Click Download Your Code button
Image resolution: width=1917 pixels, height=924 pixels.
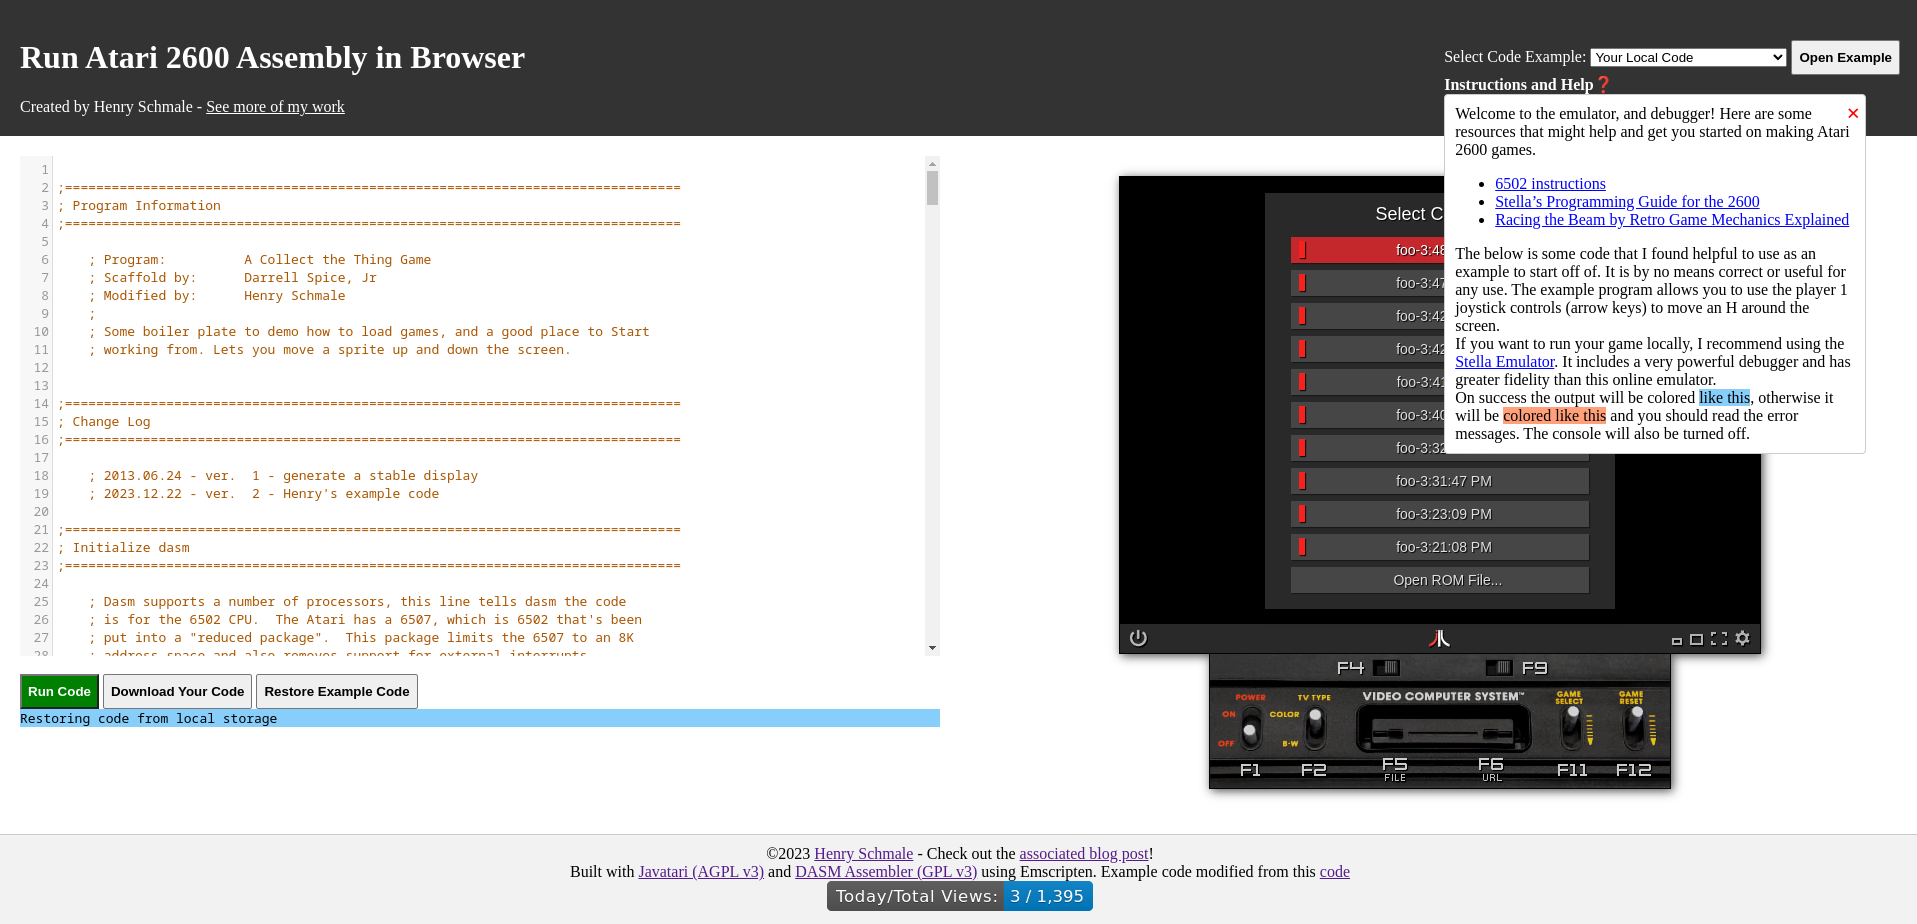[x=177, y=691]
